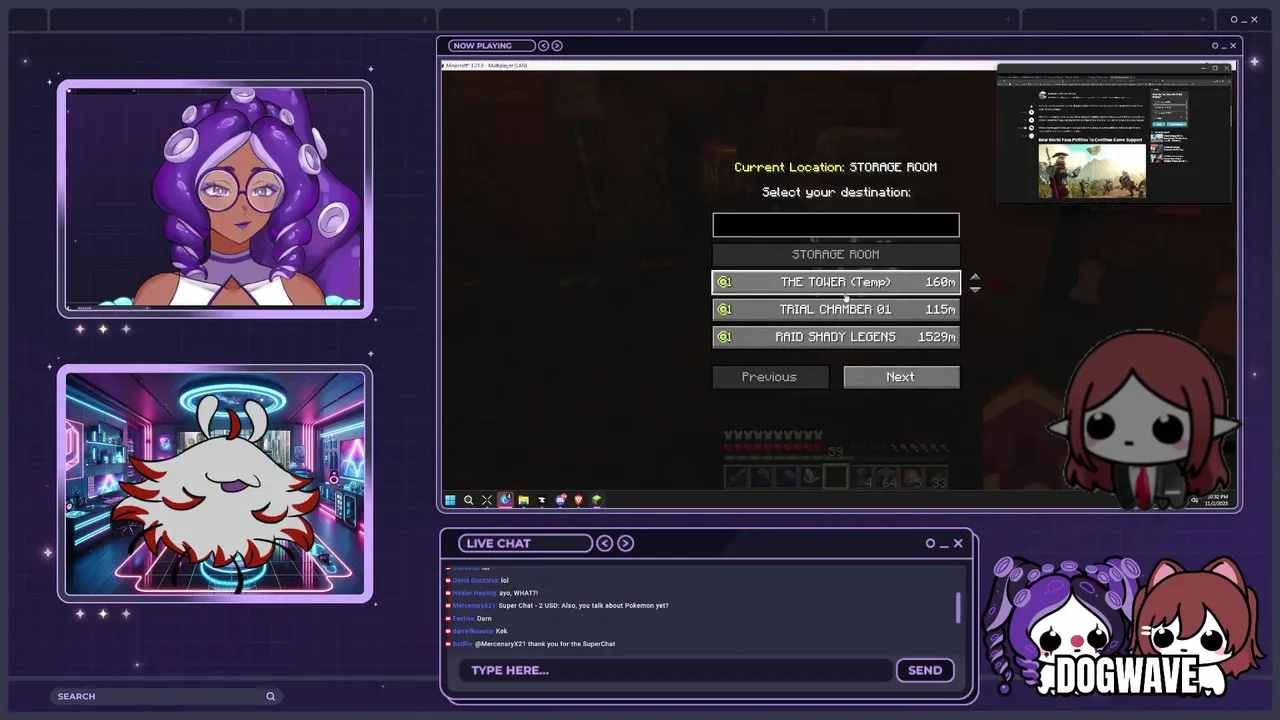This screenshot has width=1280, height=720.
Task: Open the crossed-lines X app icon in taskbar
Action: [487, 500]
